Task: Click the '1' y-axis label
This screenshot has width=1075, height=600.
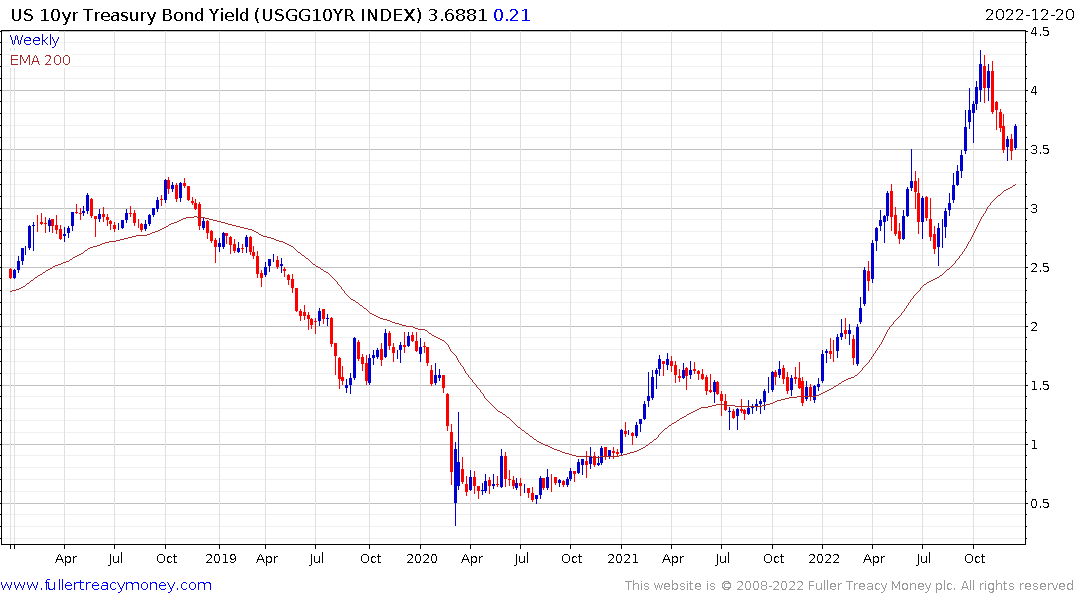Action: pos(1035,444)
